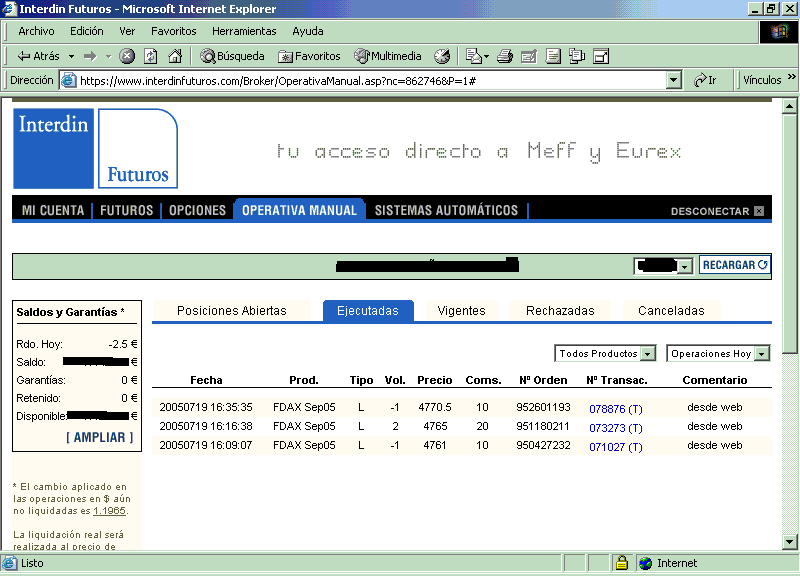Open the Favoritos menu
Image resolution: width=800 pixels, height=576 pixels.
pos(173,31)
